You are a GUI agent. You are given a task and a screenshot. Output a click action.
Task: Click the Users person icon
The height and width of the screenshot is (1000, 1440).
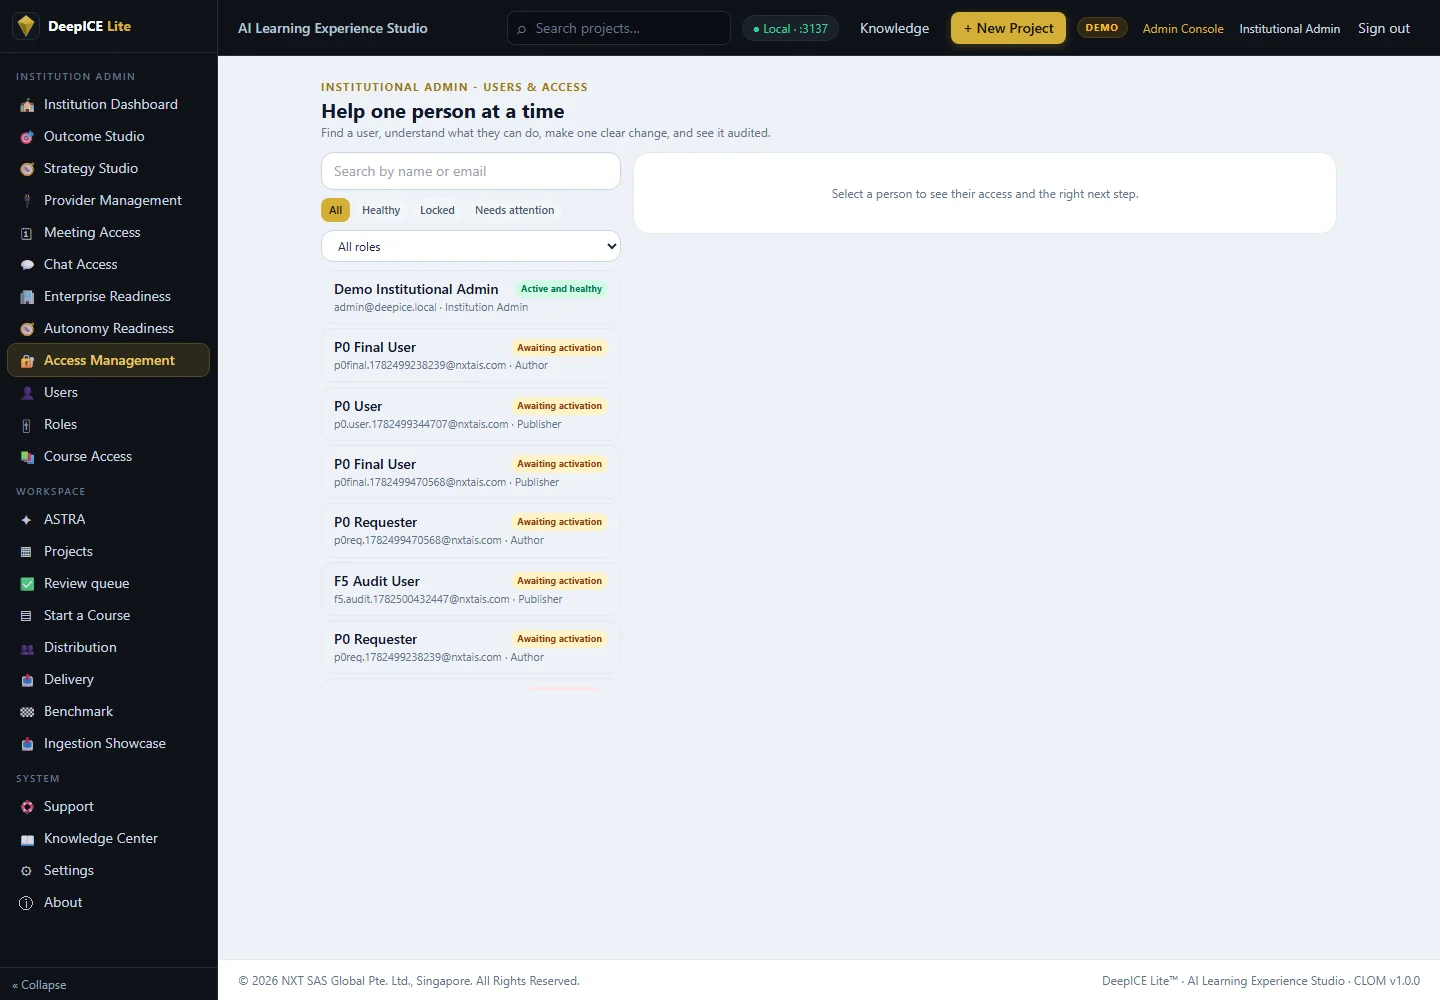tap(27, 393)
